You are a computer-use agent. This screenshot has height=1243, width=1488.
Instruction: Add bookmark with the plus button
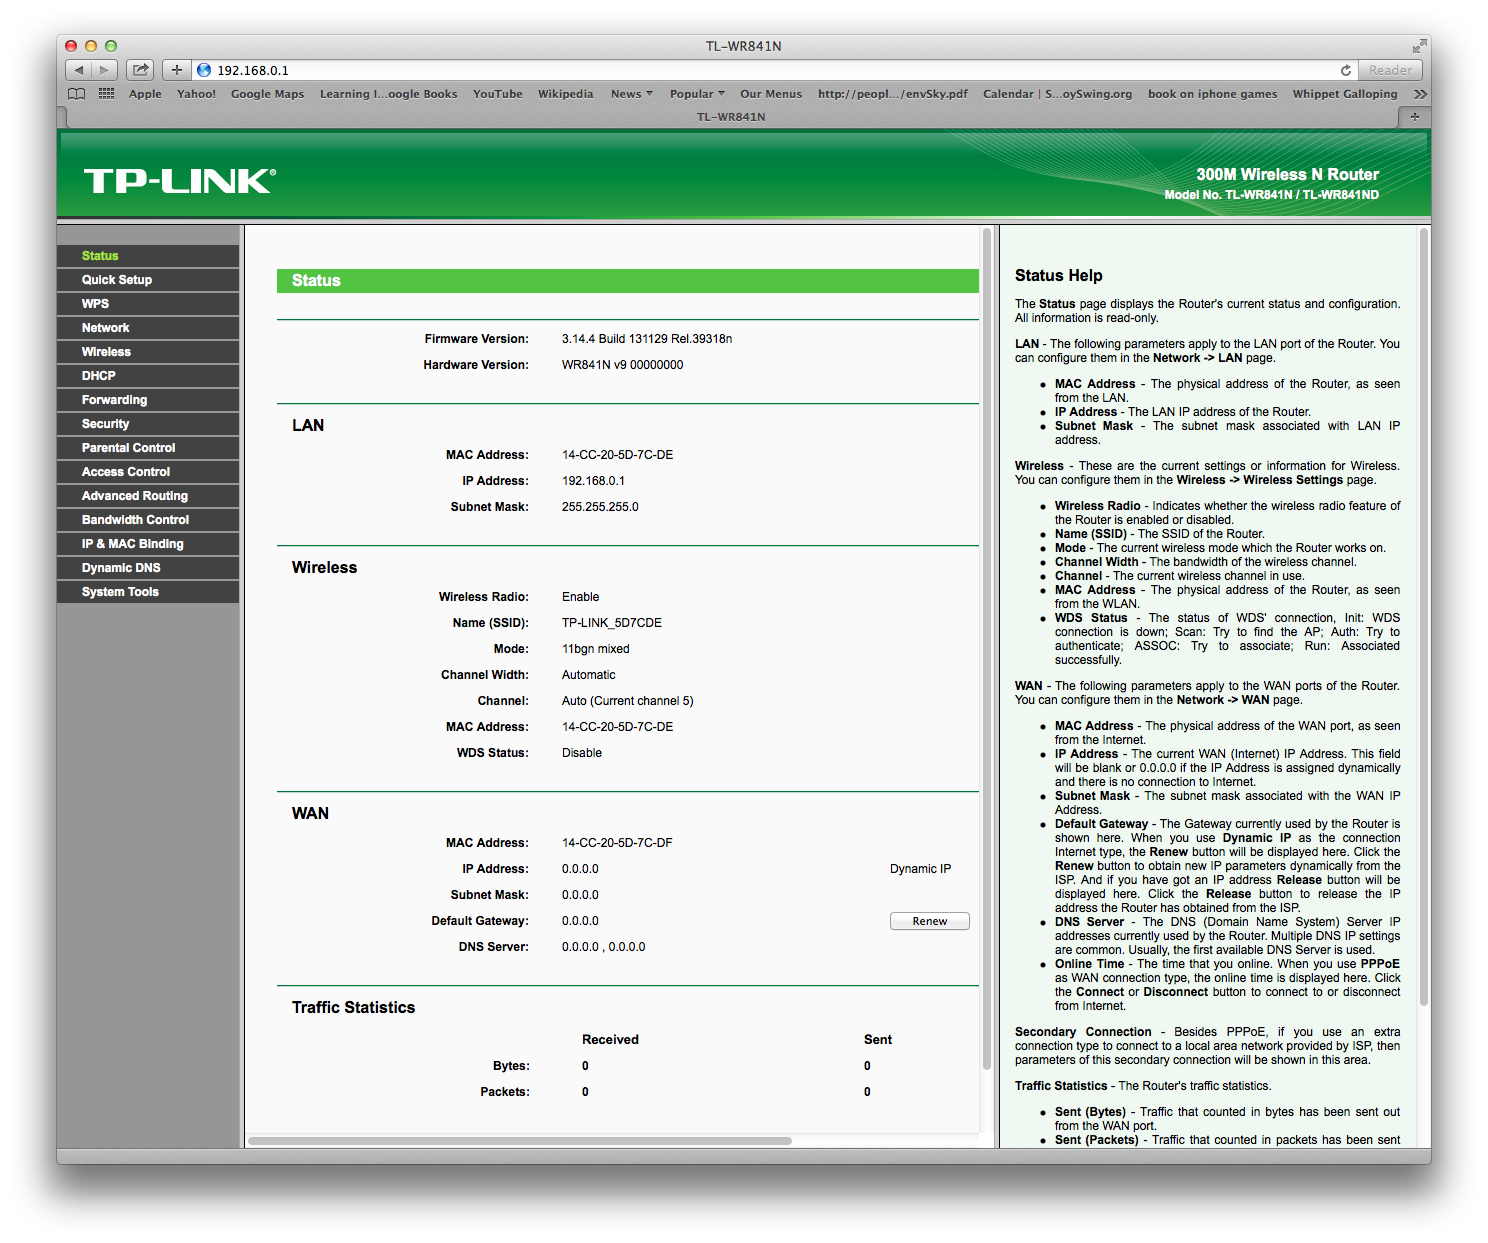tap(176, 70)
